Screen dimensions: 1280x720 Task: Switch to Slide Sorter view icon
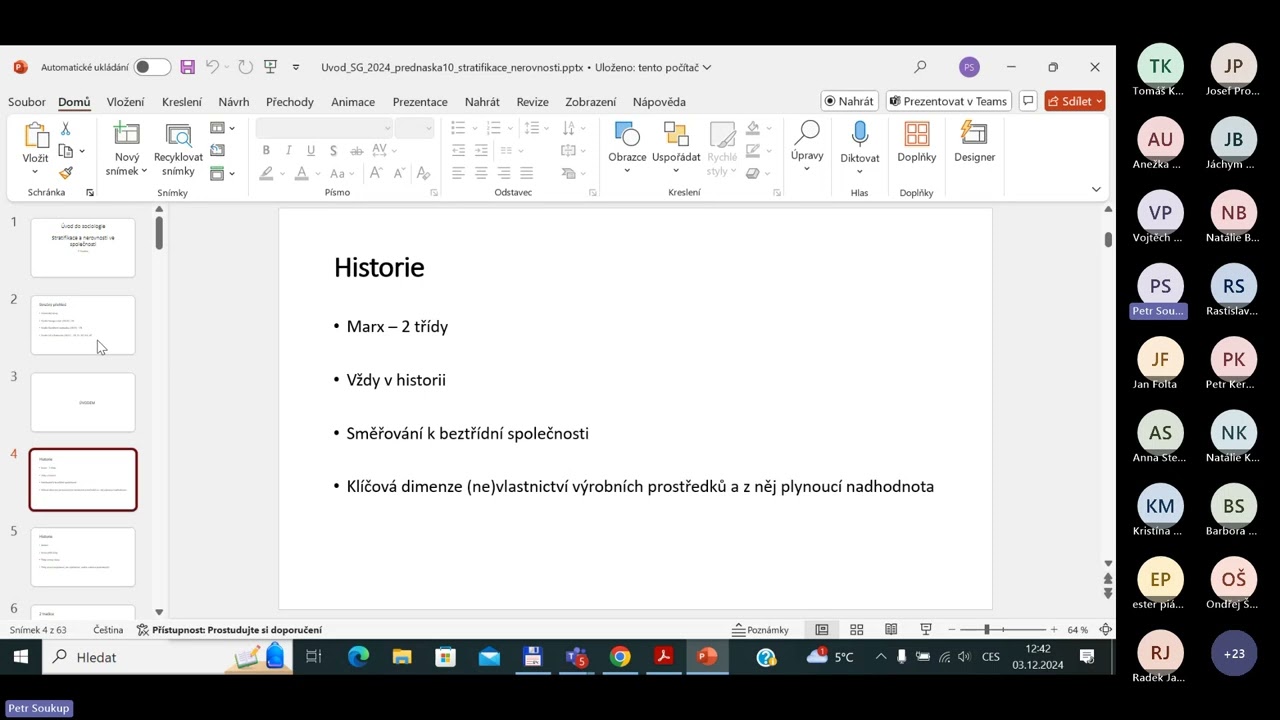coord(856,630)
